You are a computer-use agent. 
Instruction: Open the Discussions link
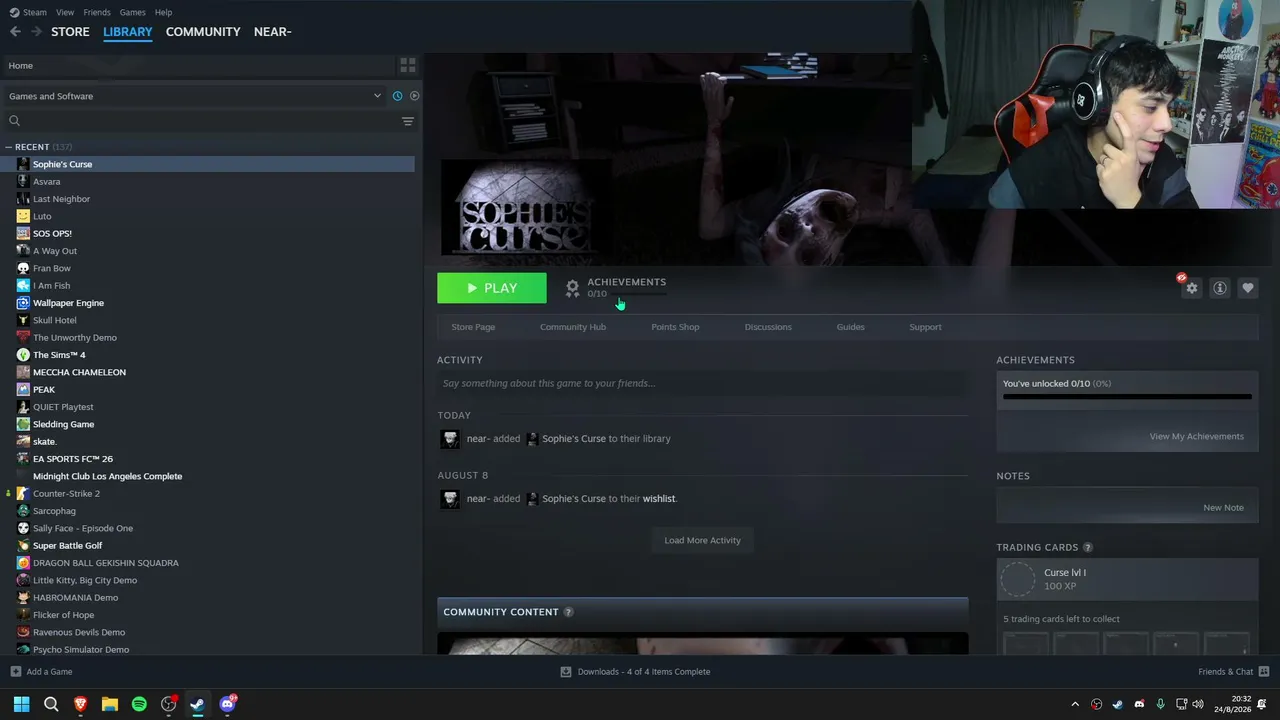tap(768, 327)
